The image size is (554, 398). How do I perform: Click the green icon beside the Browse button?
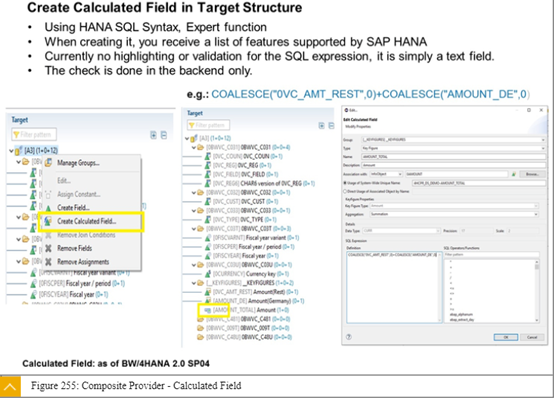click(x=514, y=174)
